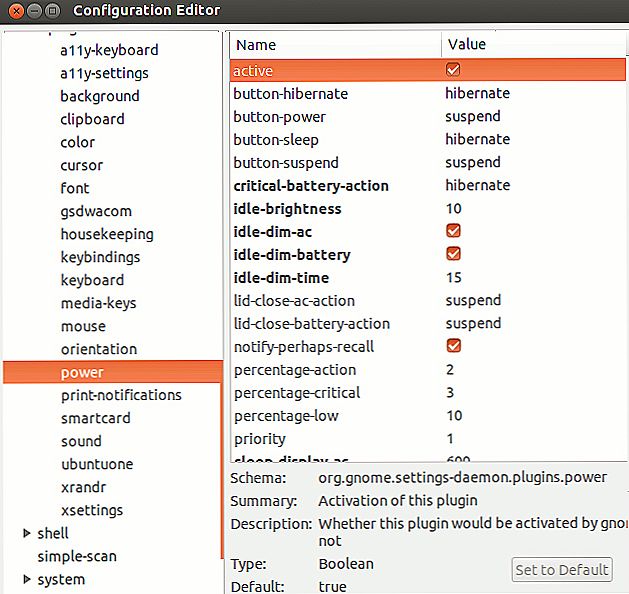The width and height of the screenshot is (629, 594).
Task: Edit the critical-battery-action value hibernate
Action: point(477,185)
